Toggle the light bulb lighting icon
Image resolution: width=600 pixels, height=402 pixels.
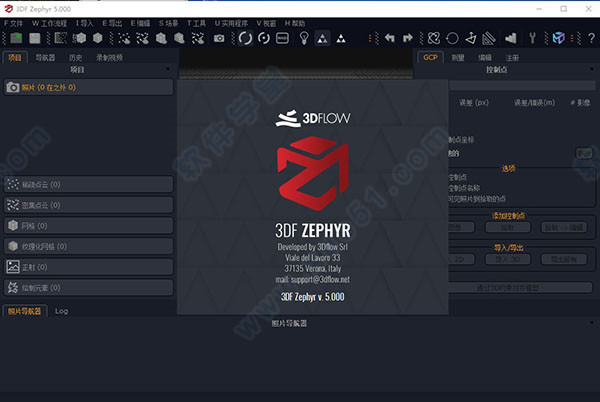tap(304, 38)
